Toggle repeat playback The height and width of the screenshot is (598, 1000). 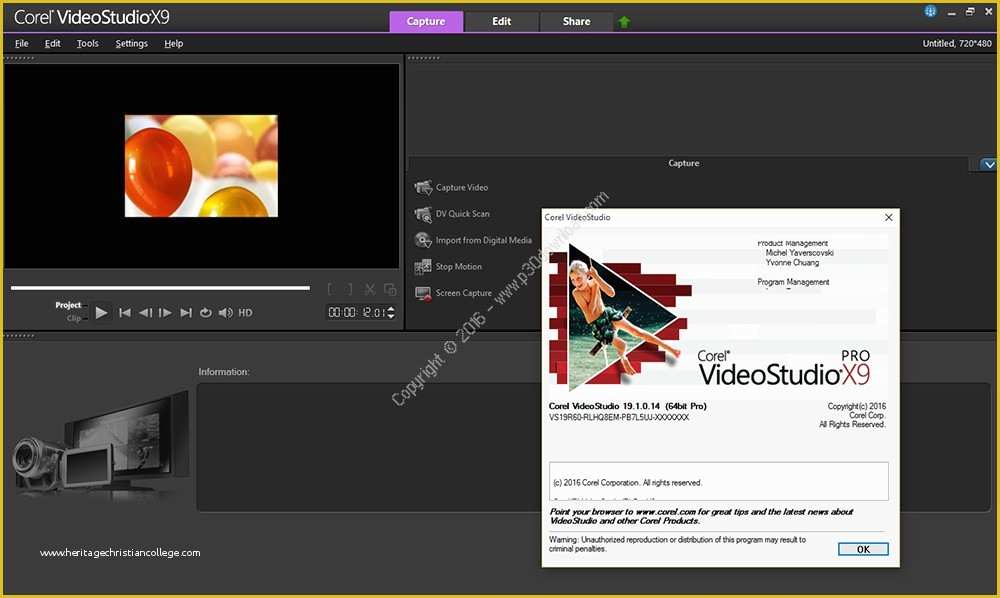click(x=205, y=312)
